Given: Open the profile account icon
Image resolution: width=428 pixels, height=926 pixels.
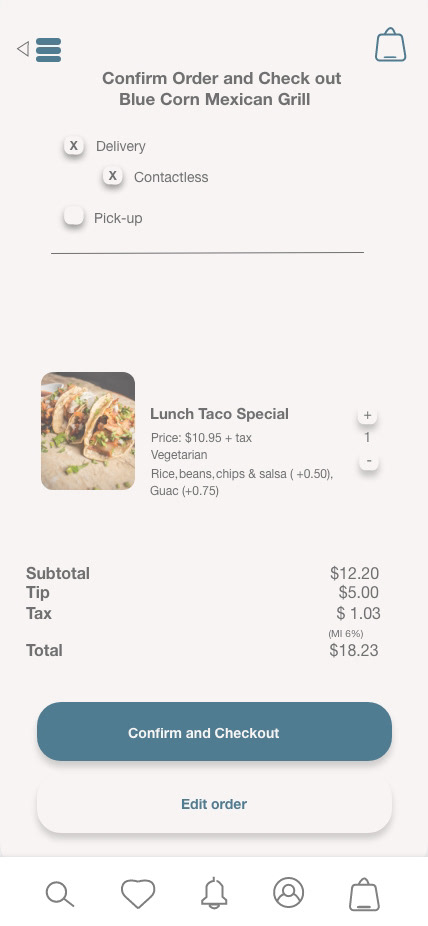Looking at the screenshot, I should click(x=289, y=892).
